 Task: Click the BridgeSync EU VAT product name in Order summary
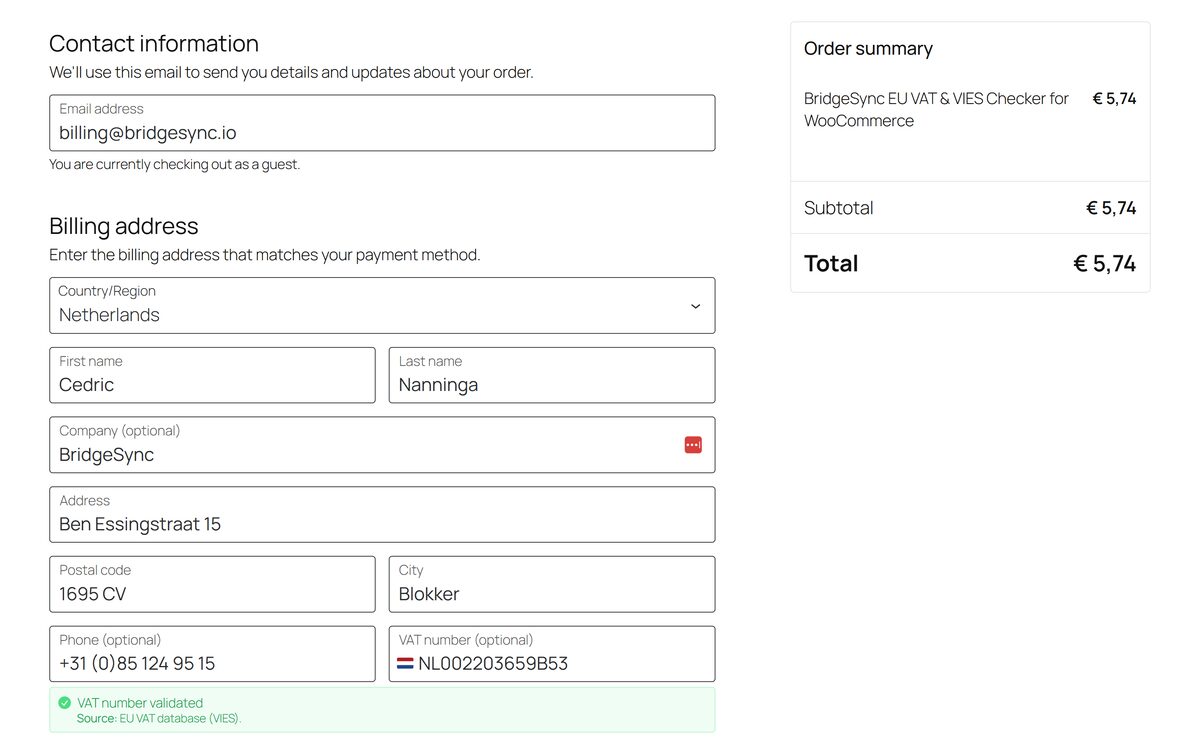pos(936,109)
